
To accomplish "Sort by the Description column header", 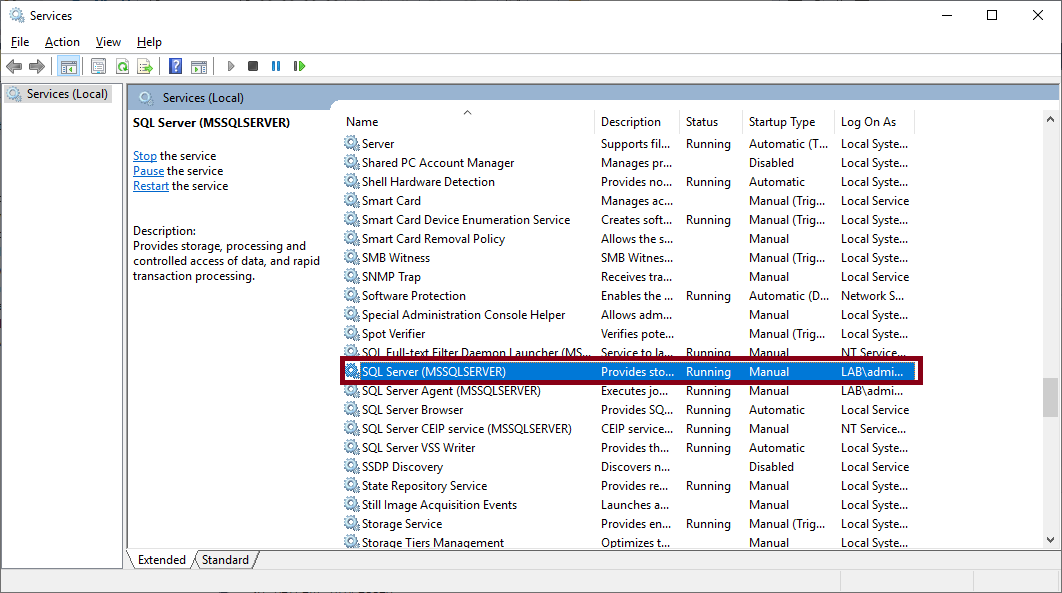I will pos(637,122).
